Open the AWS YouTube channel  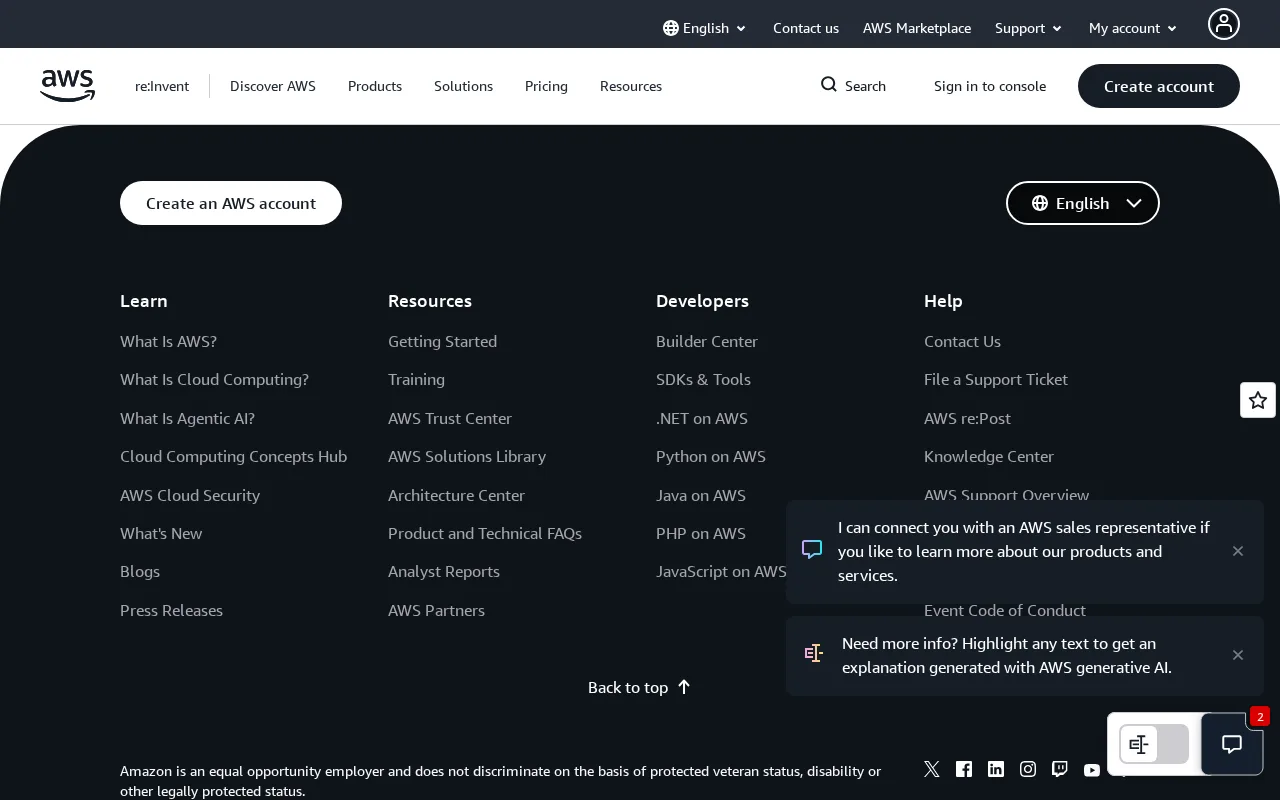(1092, 770)
